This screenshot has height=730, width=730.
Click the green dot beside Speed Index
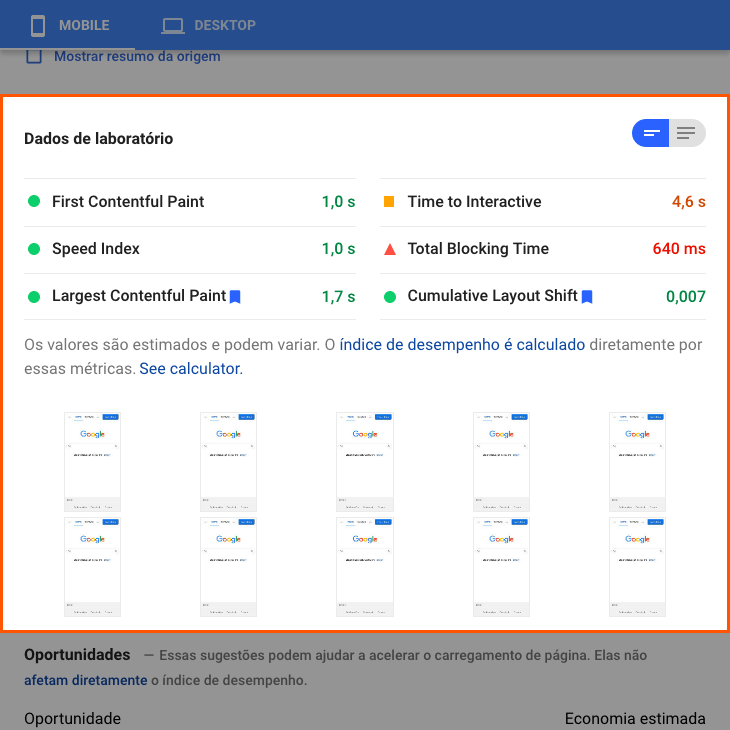(34, 249)
